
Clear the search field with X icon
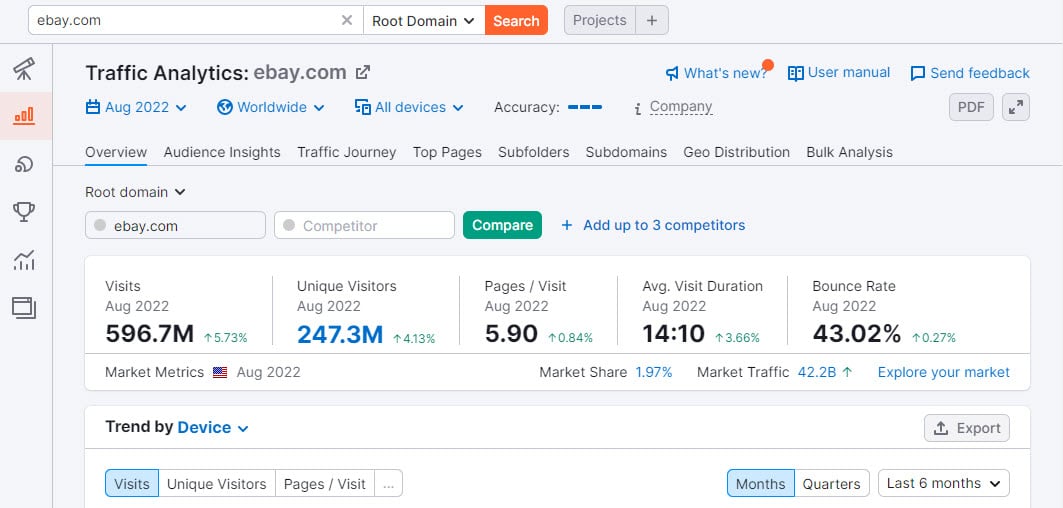(x=347, y=20)
